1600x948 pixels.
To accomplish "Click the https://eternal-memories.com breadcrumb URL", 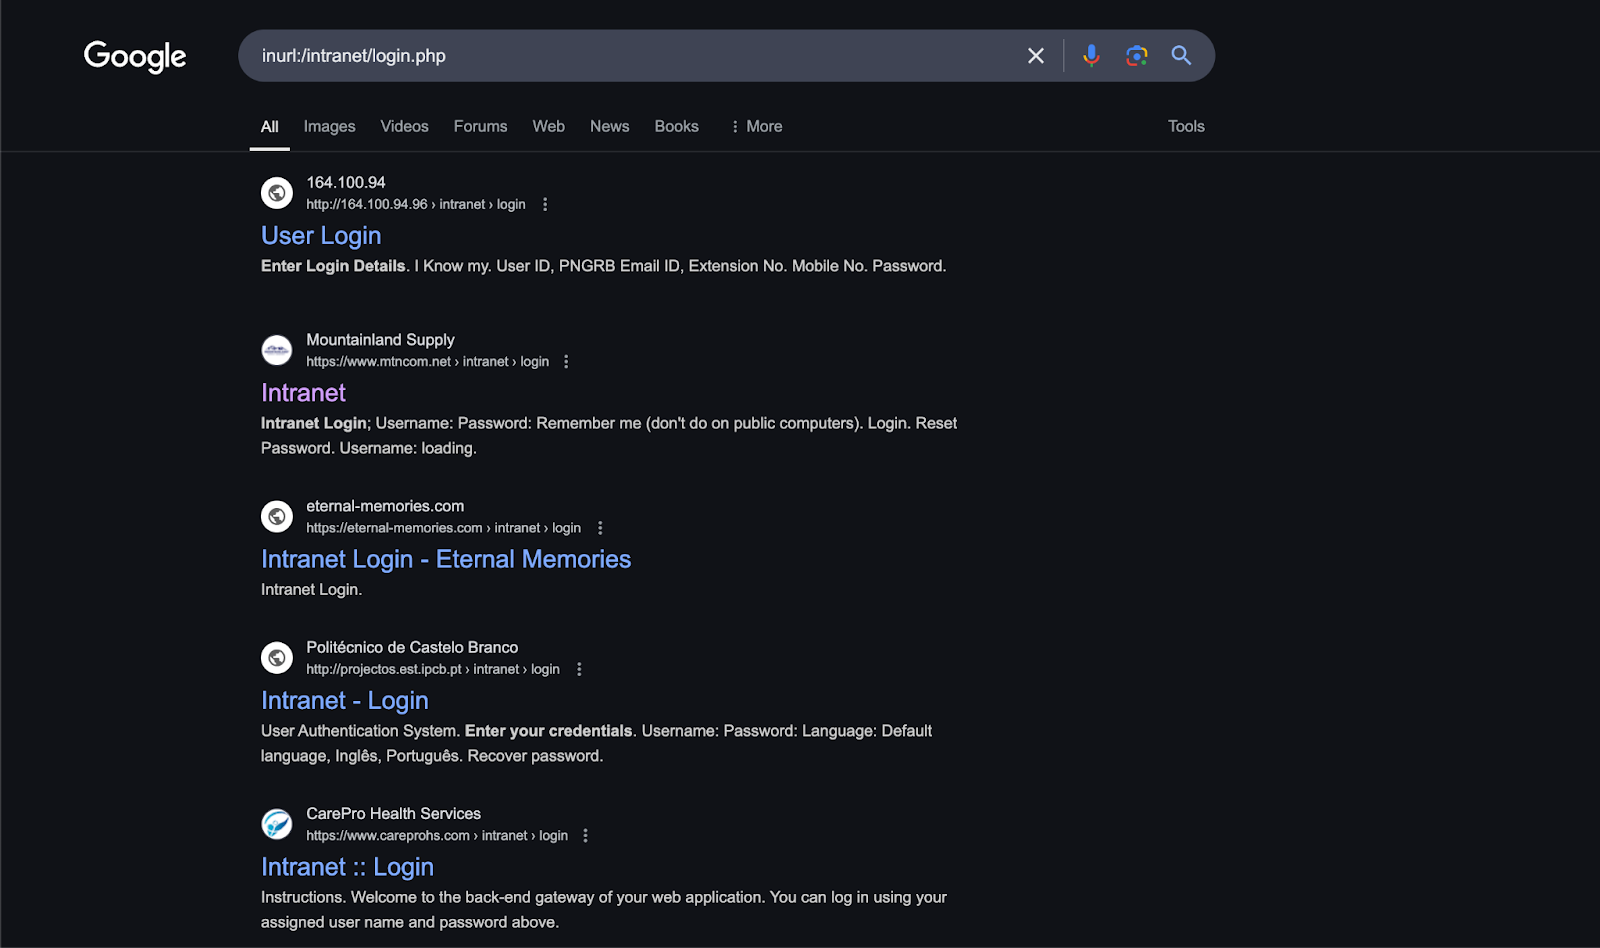I will coord(443,528).
